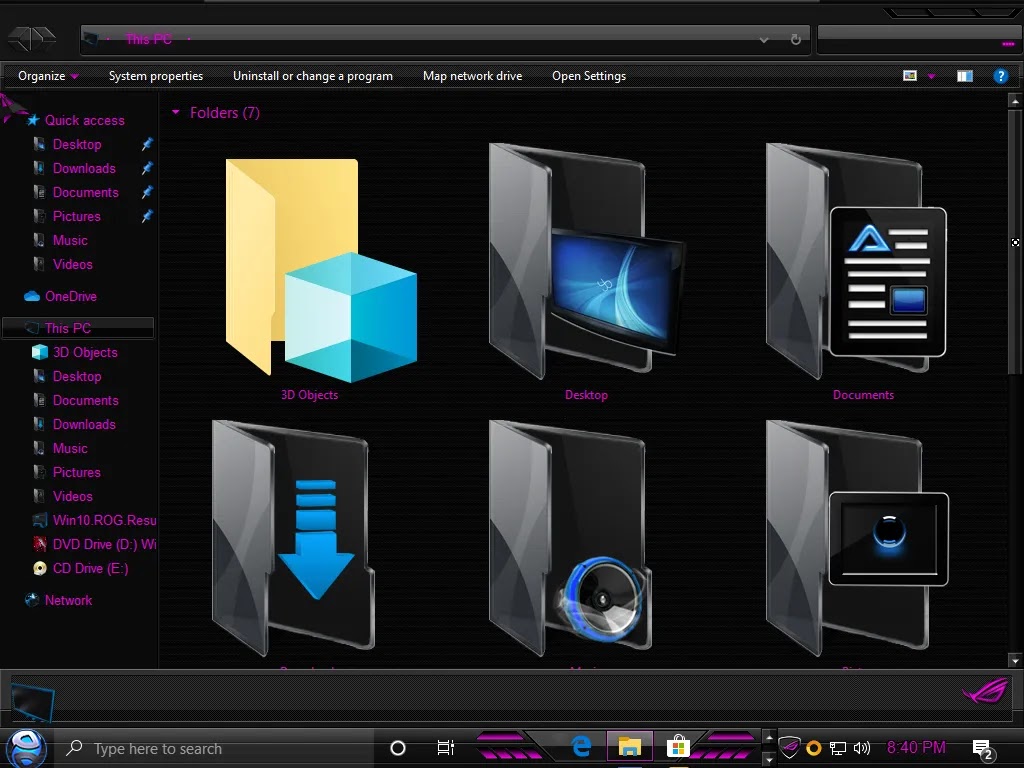
Task: Toggle the preview pane icon
Action: pos(965,76)
